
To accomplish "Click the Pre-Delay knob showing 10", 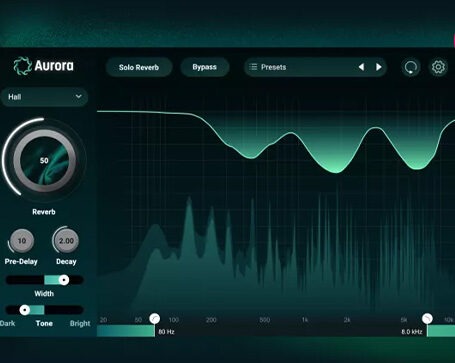I will 22,241.
